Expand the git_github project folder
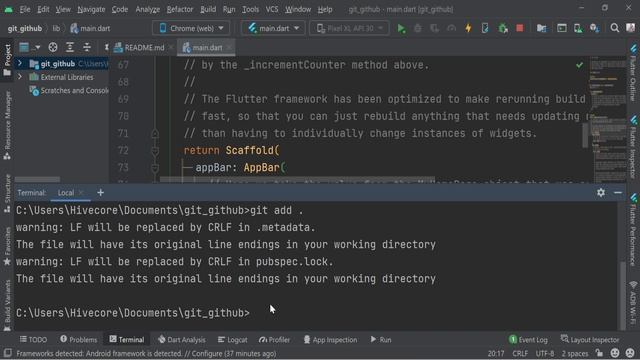Screen dimensions: 640x360 20,63
